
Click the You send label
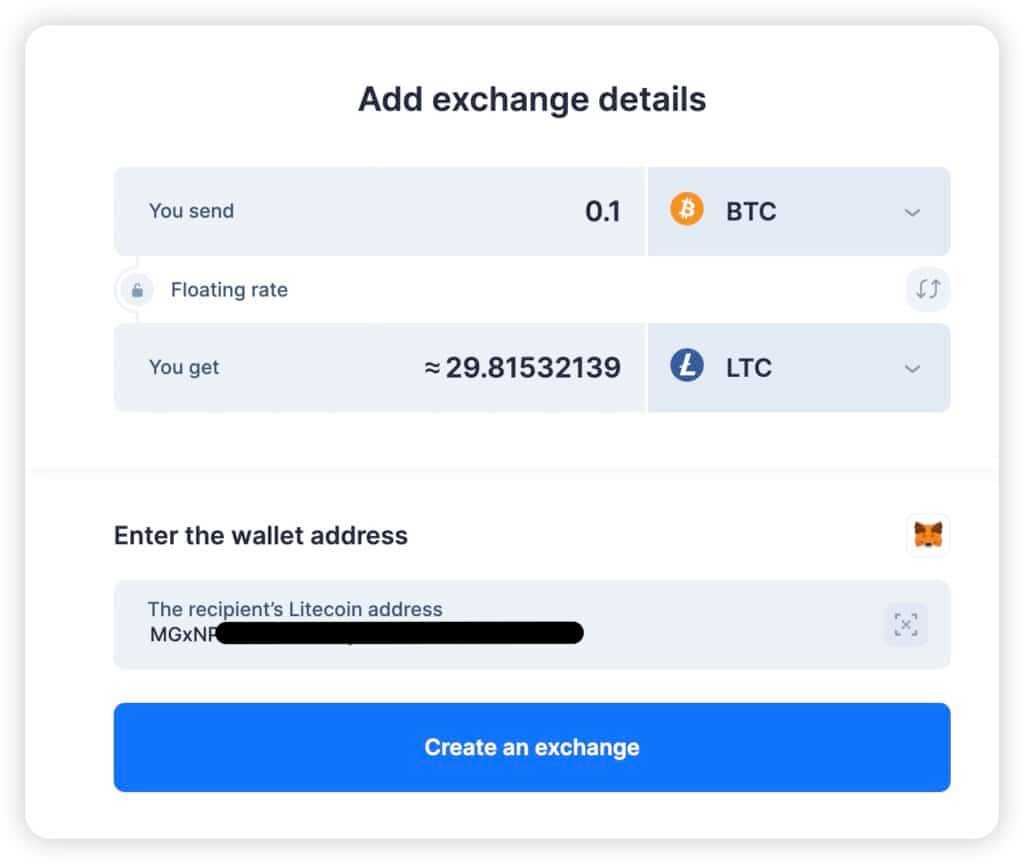point(191,211)
